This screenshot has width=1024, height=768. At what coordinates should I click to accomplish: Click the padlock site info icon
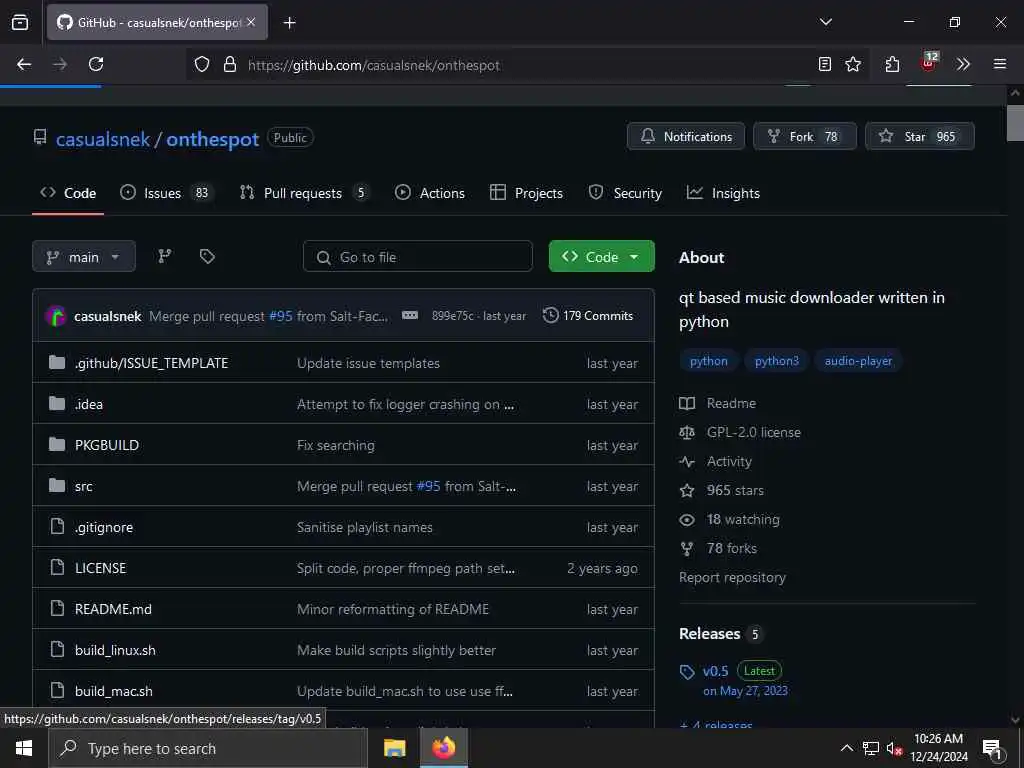[x=230, y=65]
